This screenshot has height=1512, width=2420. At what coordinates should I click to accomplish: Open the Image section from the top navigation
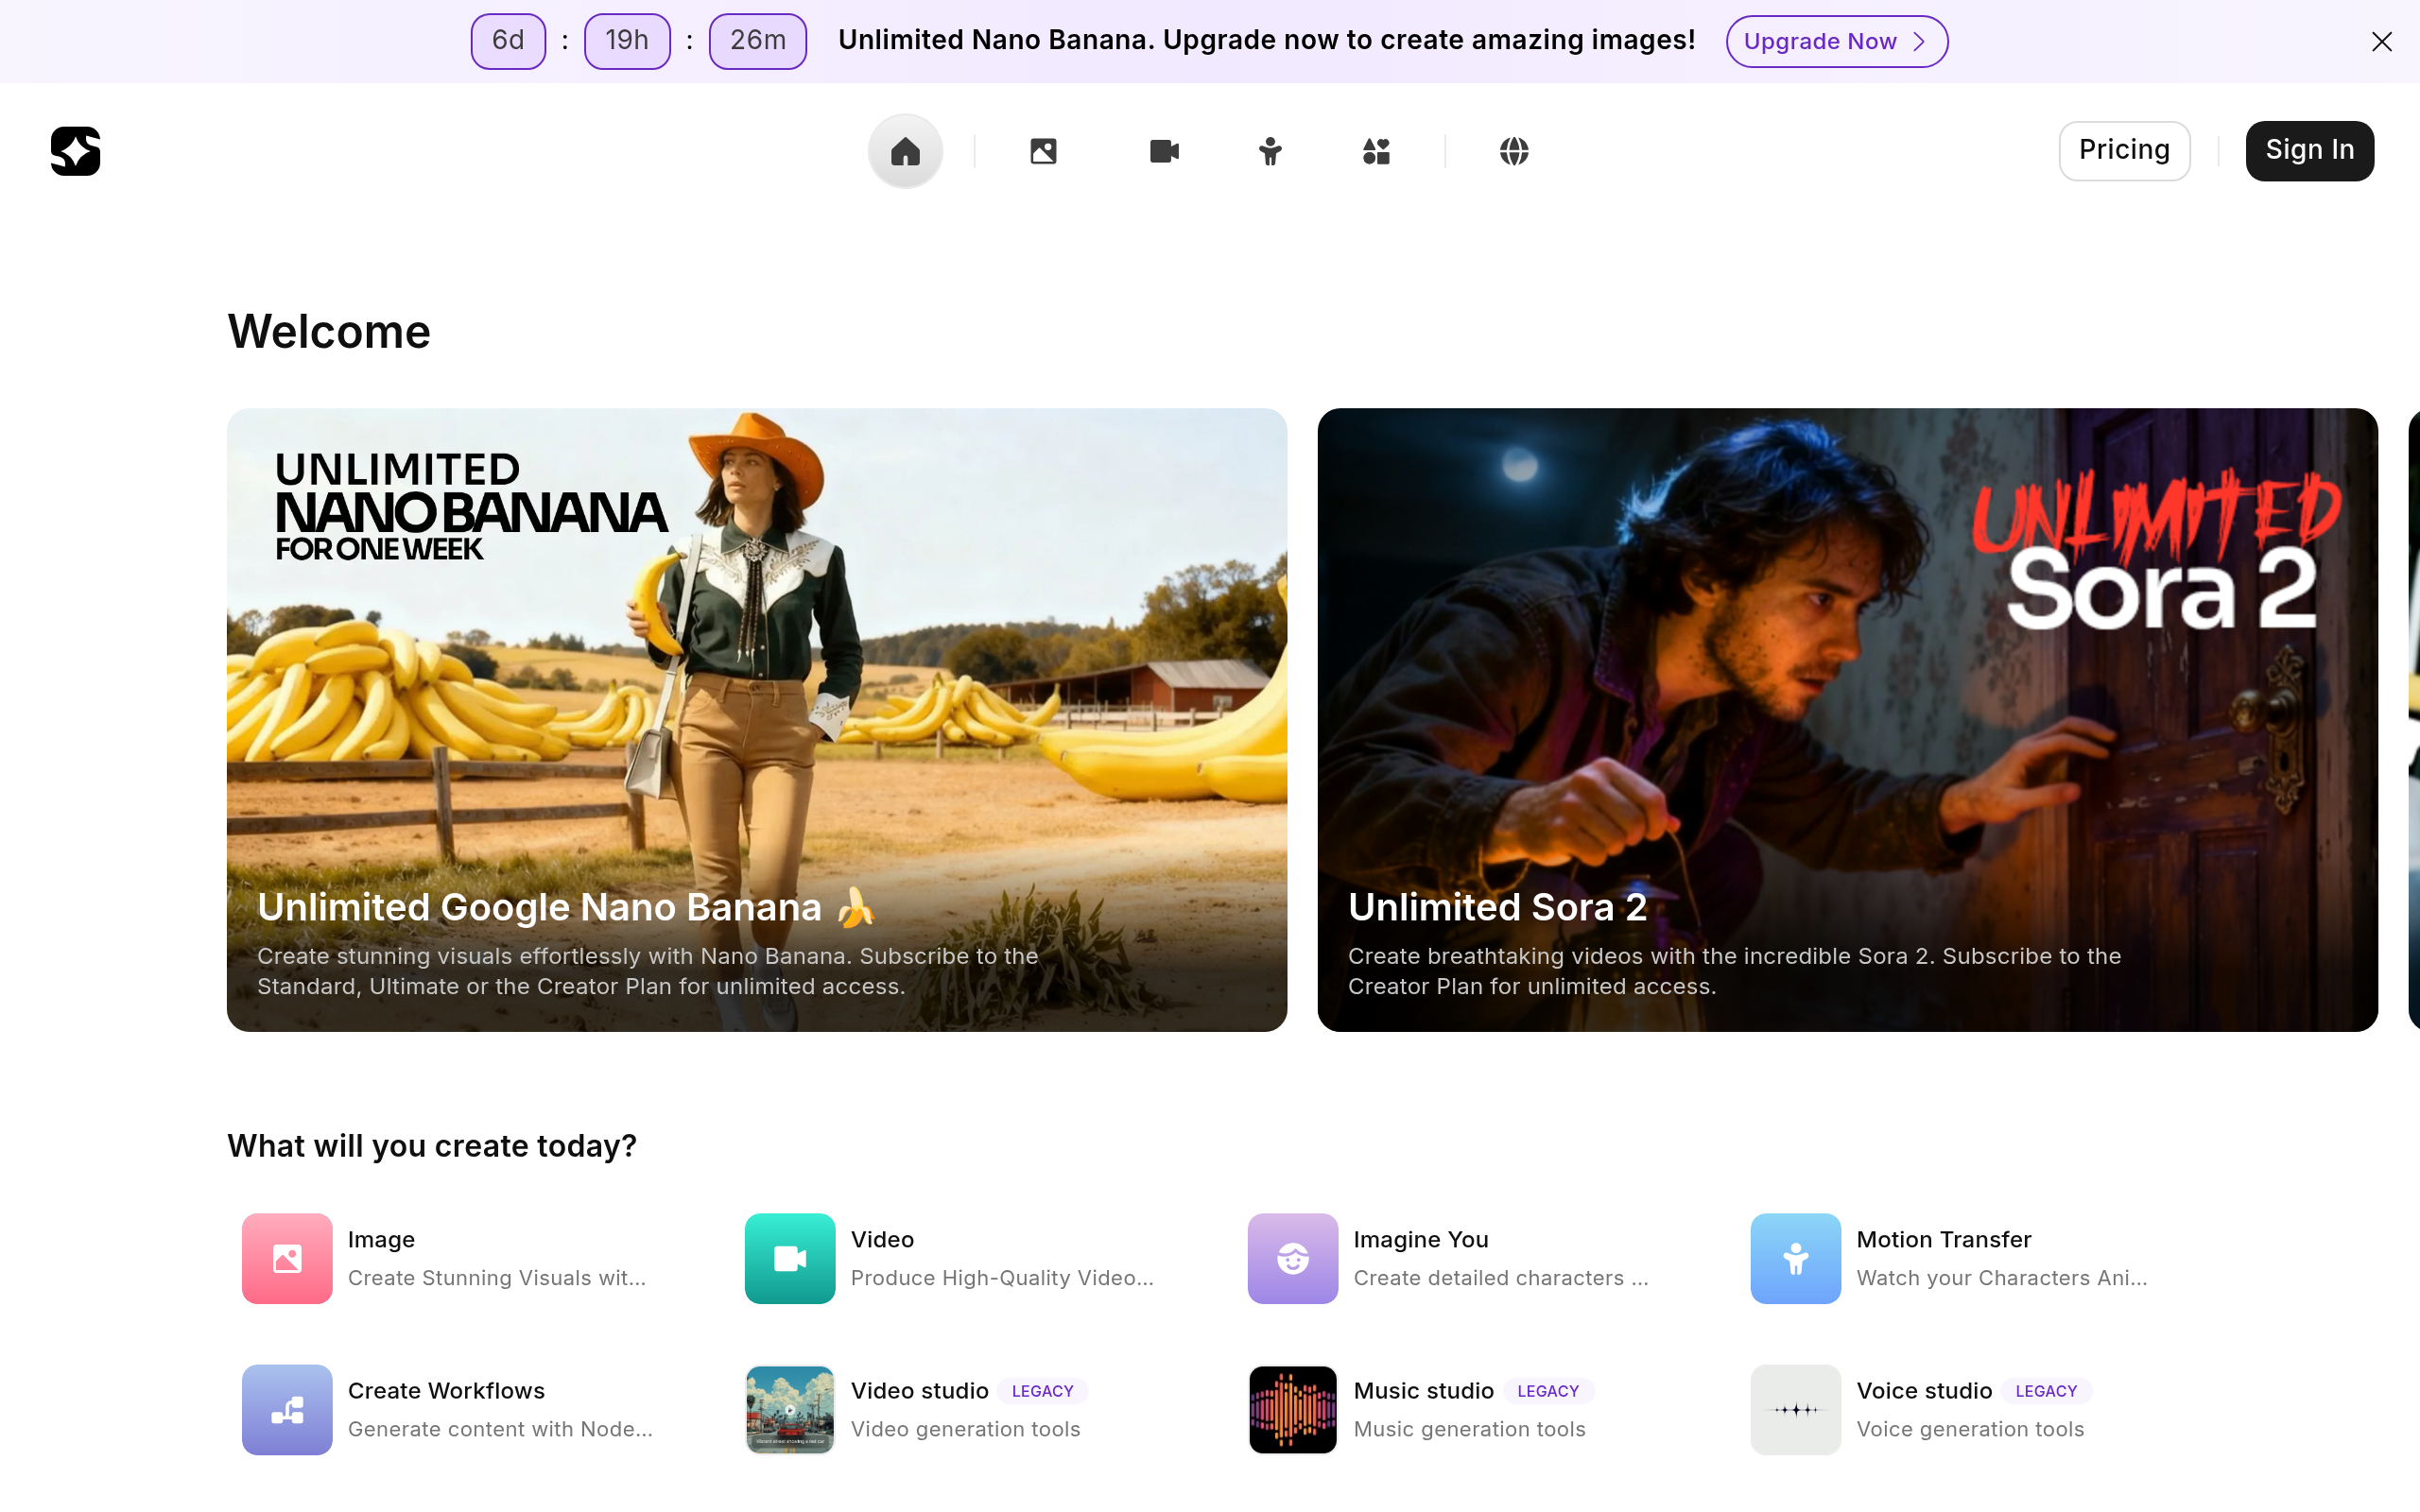coord(1043,151)
